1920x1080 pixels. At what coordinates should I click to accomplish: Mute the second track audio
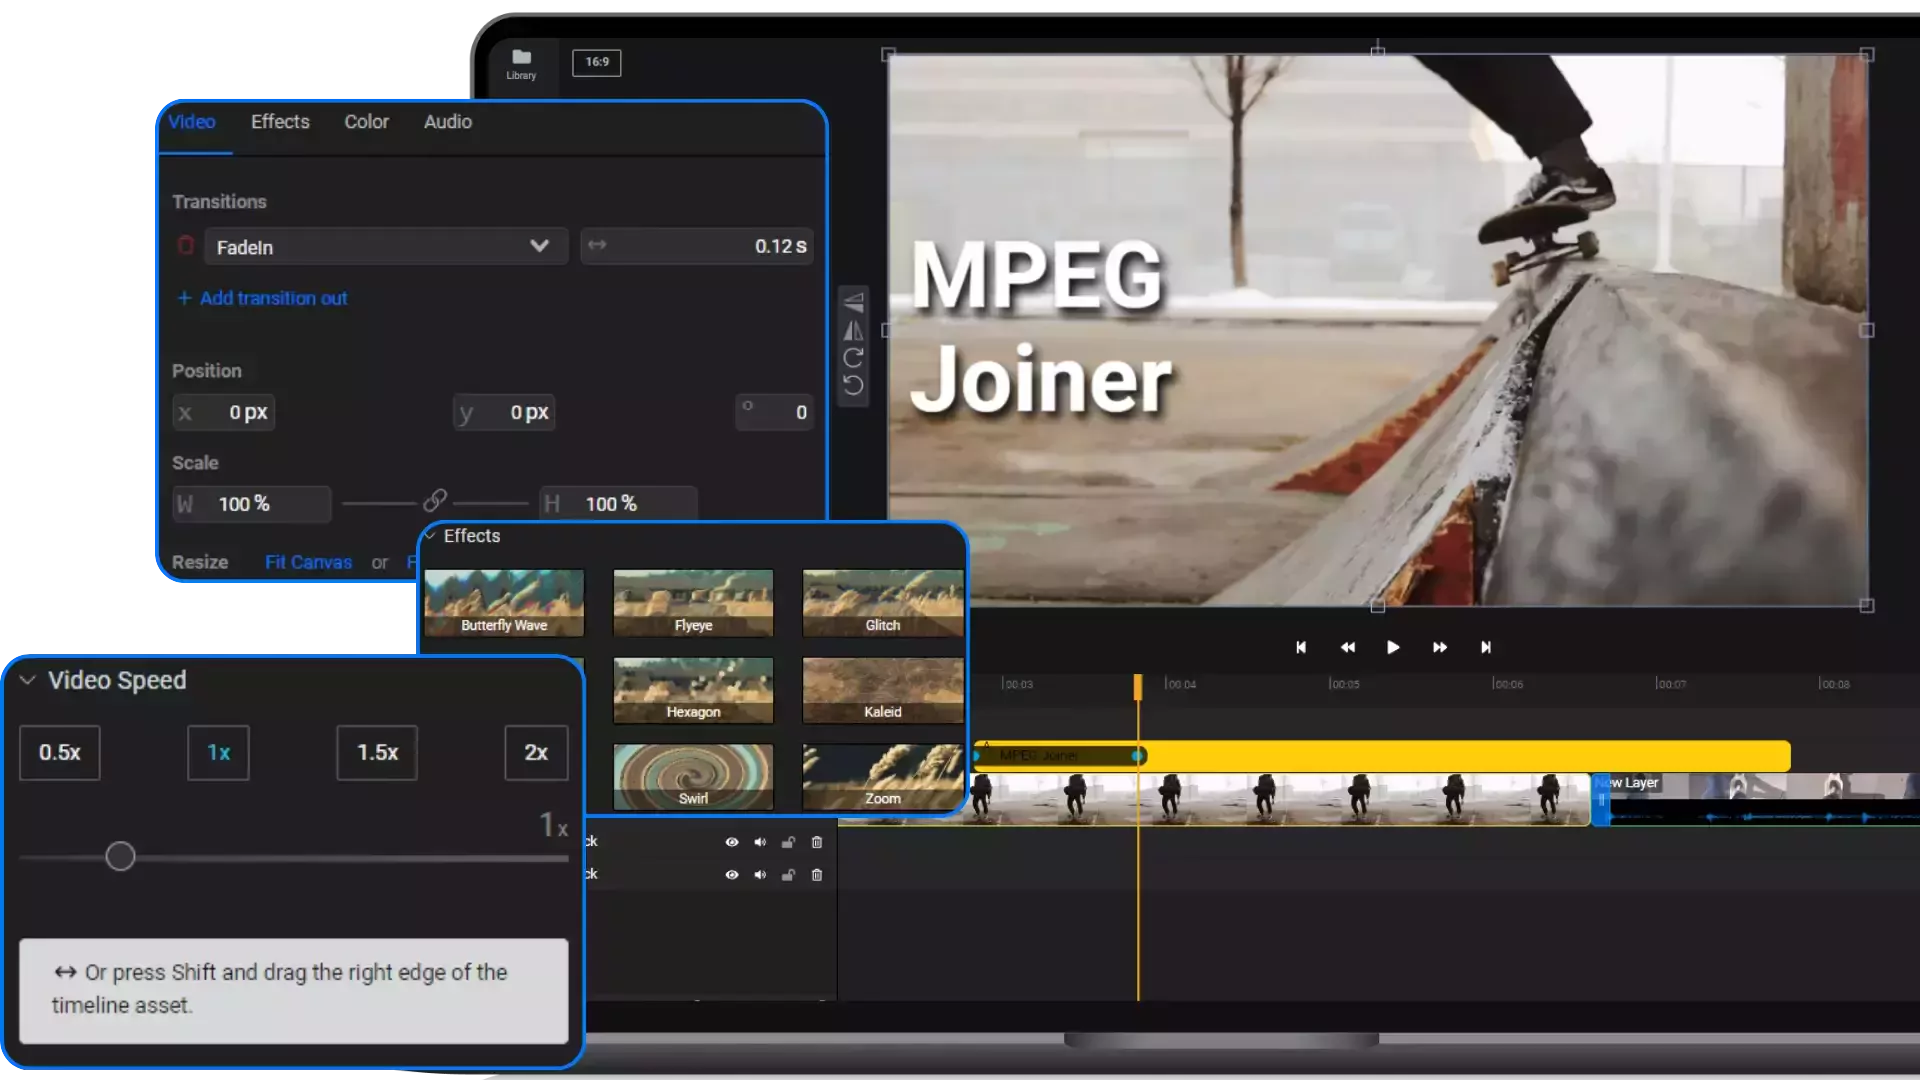[760, 875]
